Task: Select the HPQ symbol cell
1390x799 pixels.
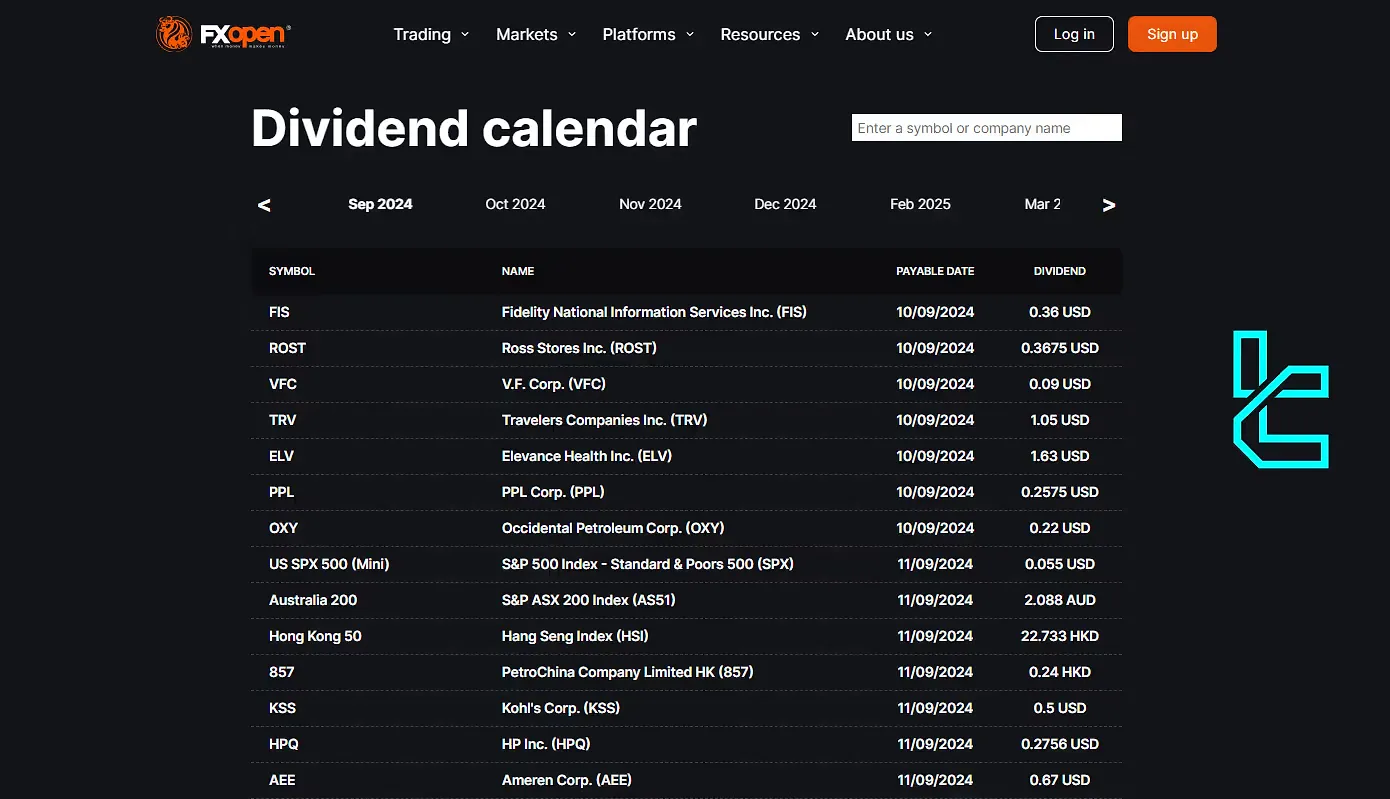Action: pos(284,744)
